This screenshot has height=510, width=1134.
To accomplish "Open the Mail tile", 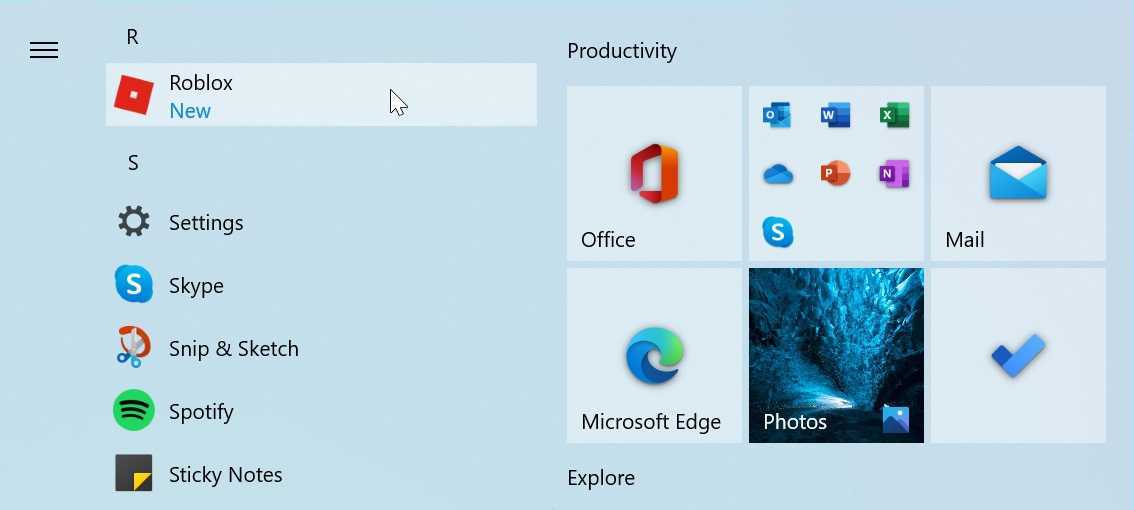I will pyautogui.click(x=1018, y=173).
